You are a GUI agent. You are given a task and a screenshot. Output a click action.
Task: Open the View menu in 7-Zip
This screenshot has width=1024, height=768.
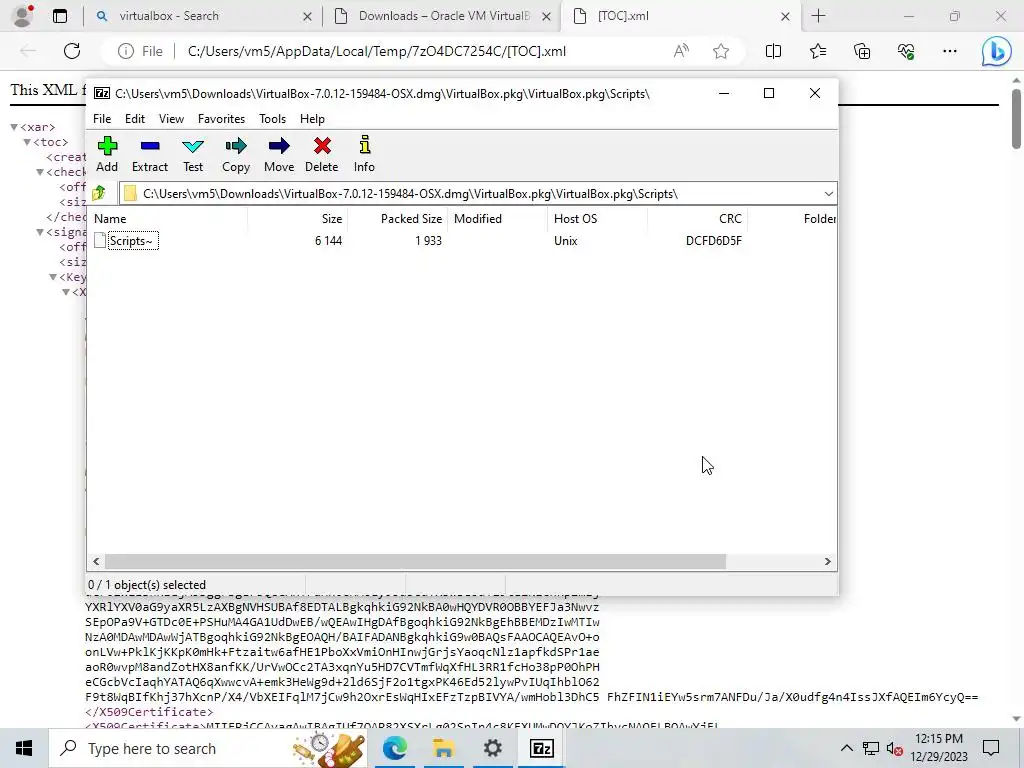coord(171,119)
